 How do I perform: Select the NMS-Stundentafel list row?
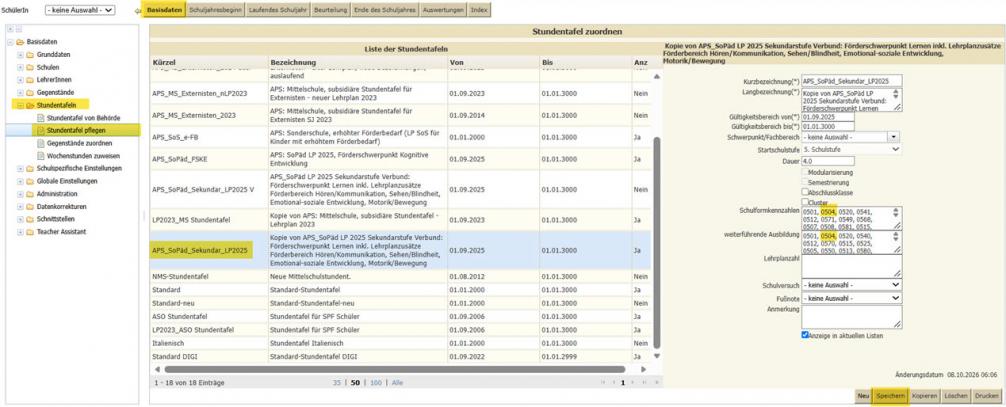pos(400,277)
